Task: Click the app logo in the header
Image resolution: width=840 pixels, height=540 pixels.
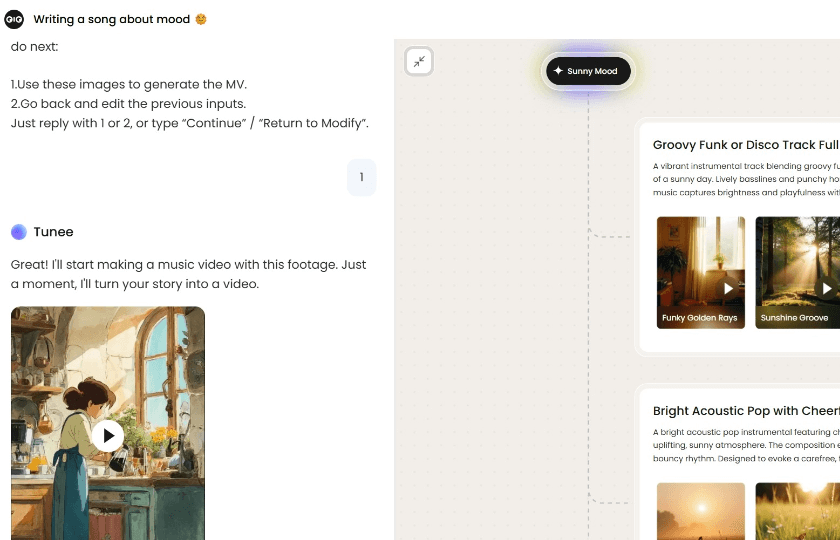Action: pyautogui.click(x=14, y=19)
